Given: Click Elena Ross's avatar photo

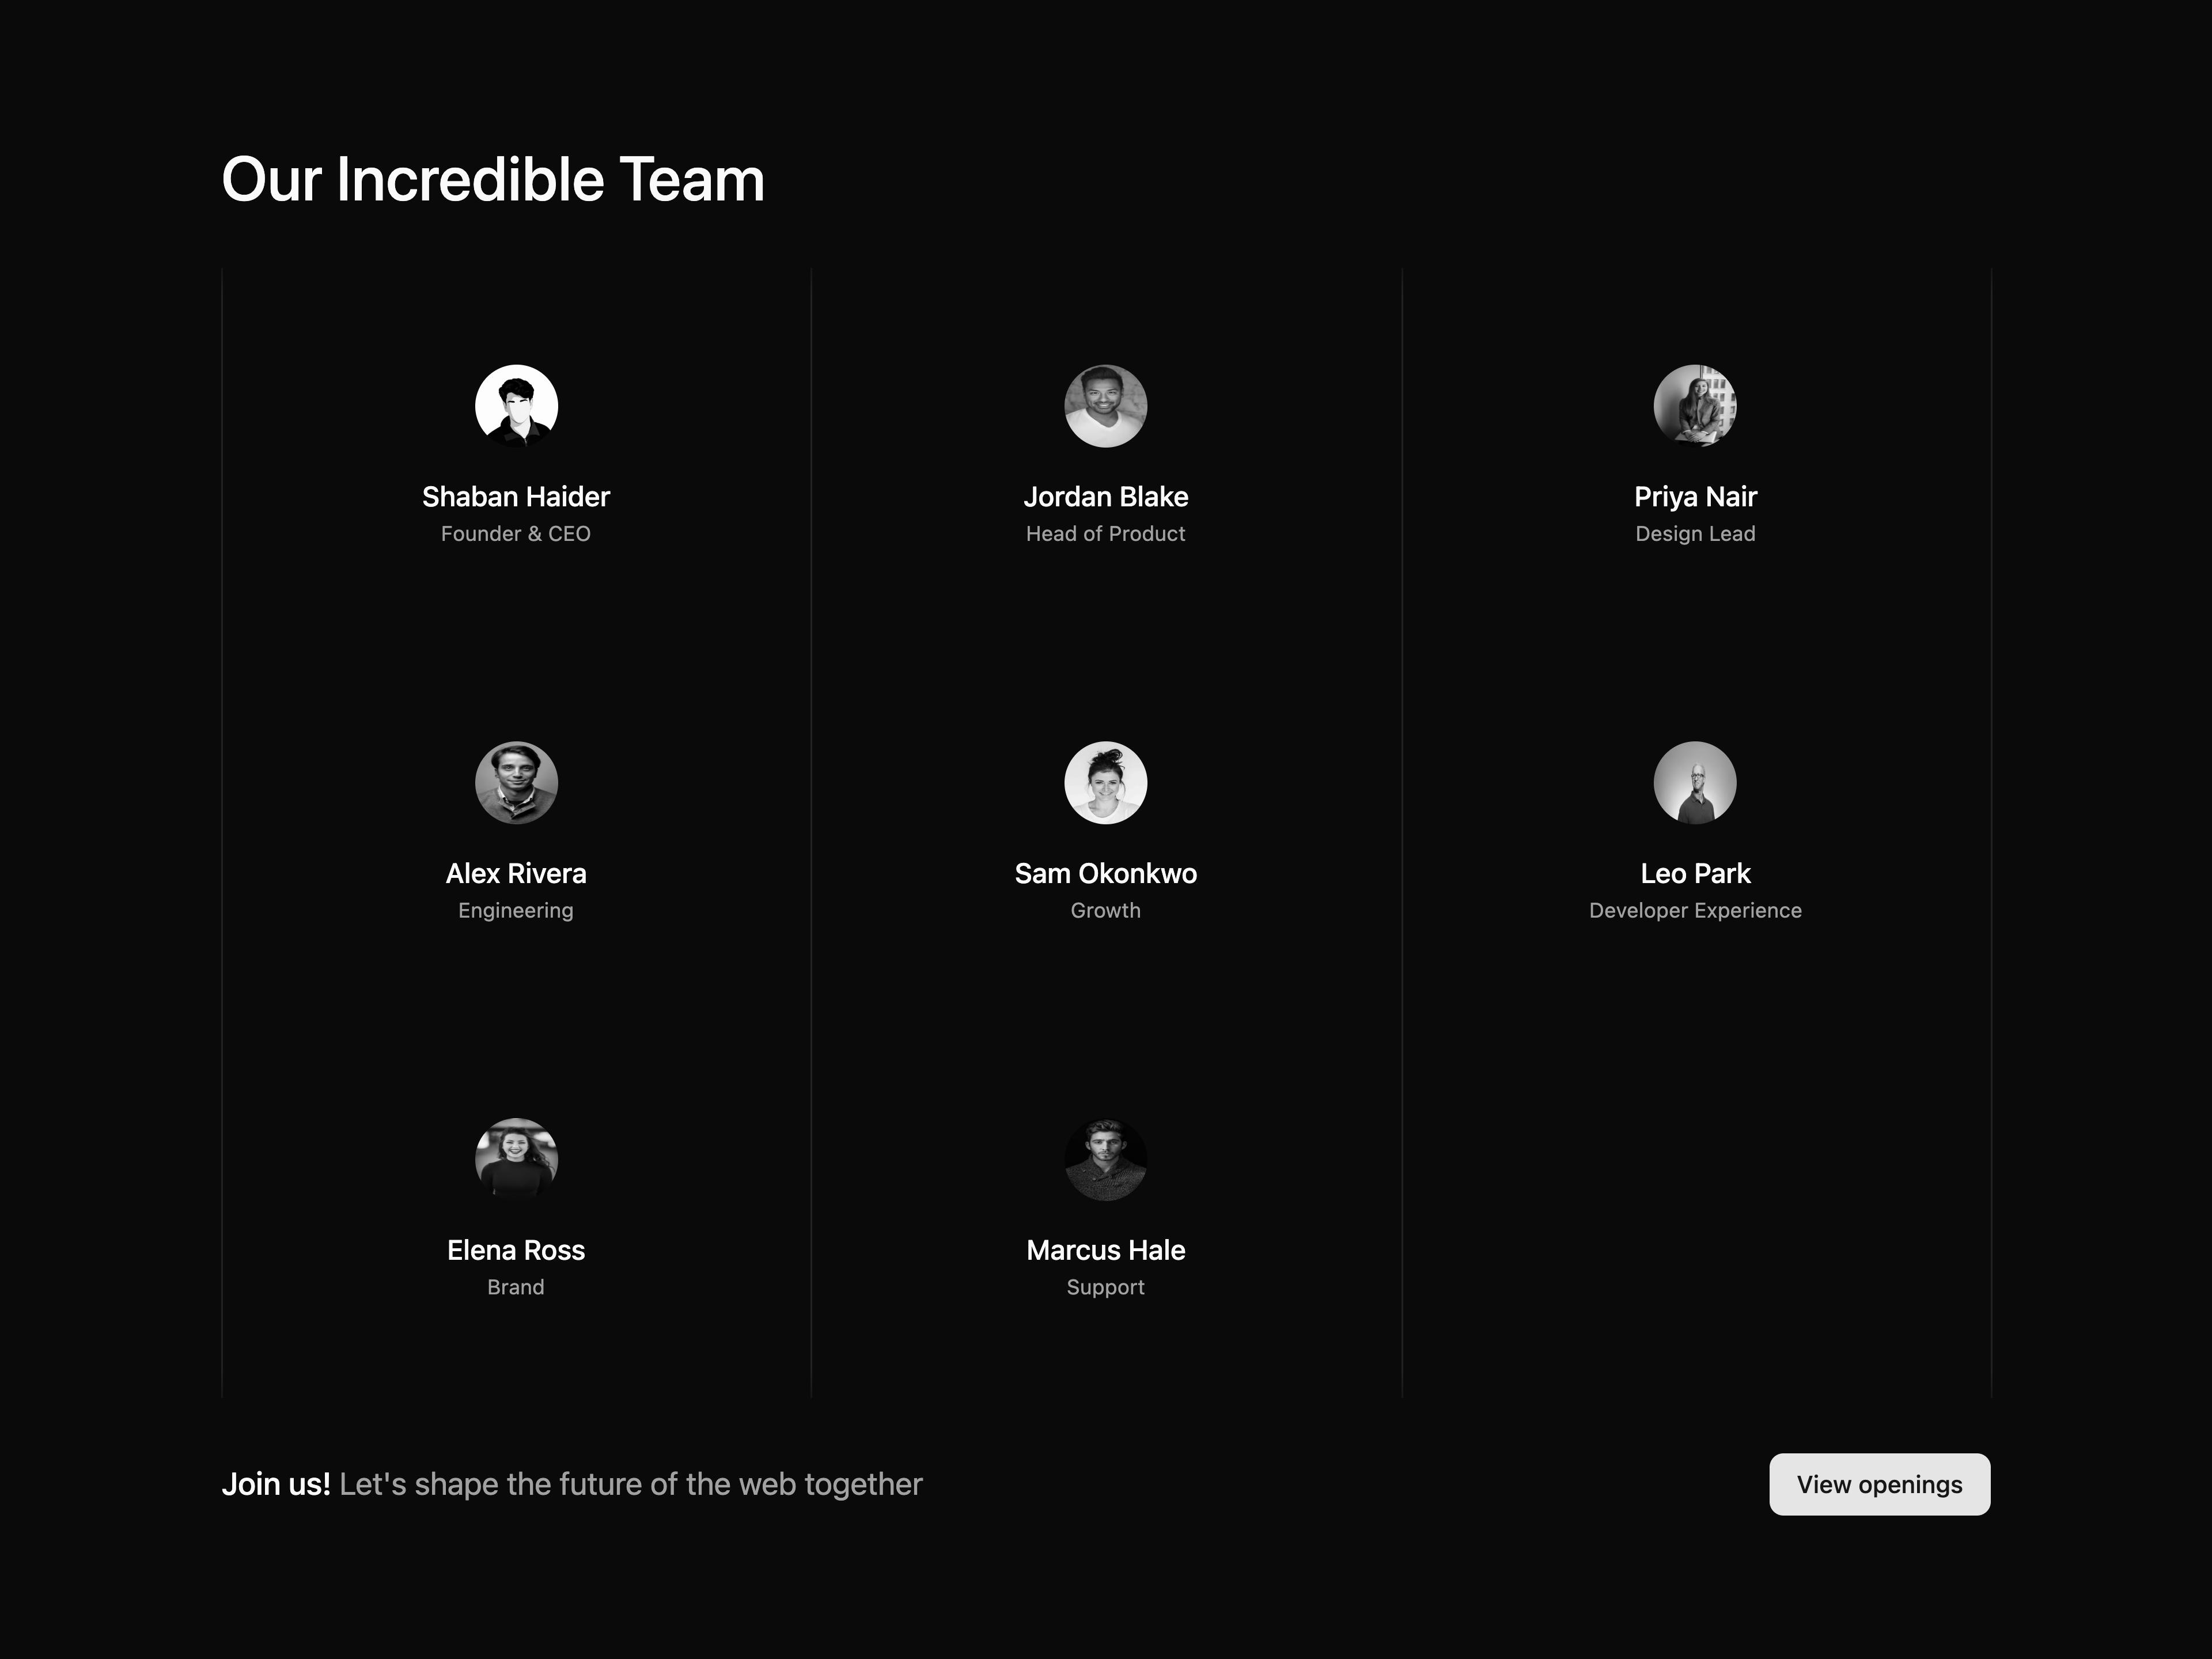Looking at the screenshot, I should click(x=516, y=1160).
